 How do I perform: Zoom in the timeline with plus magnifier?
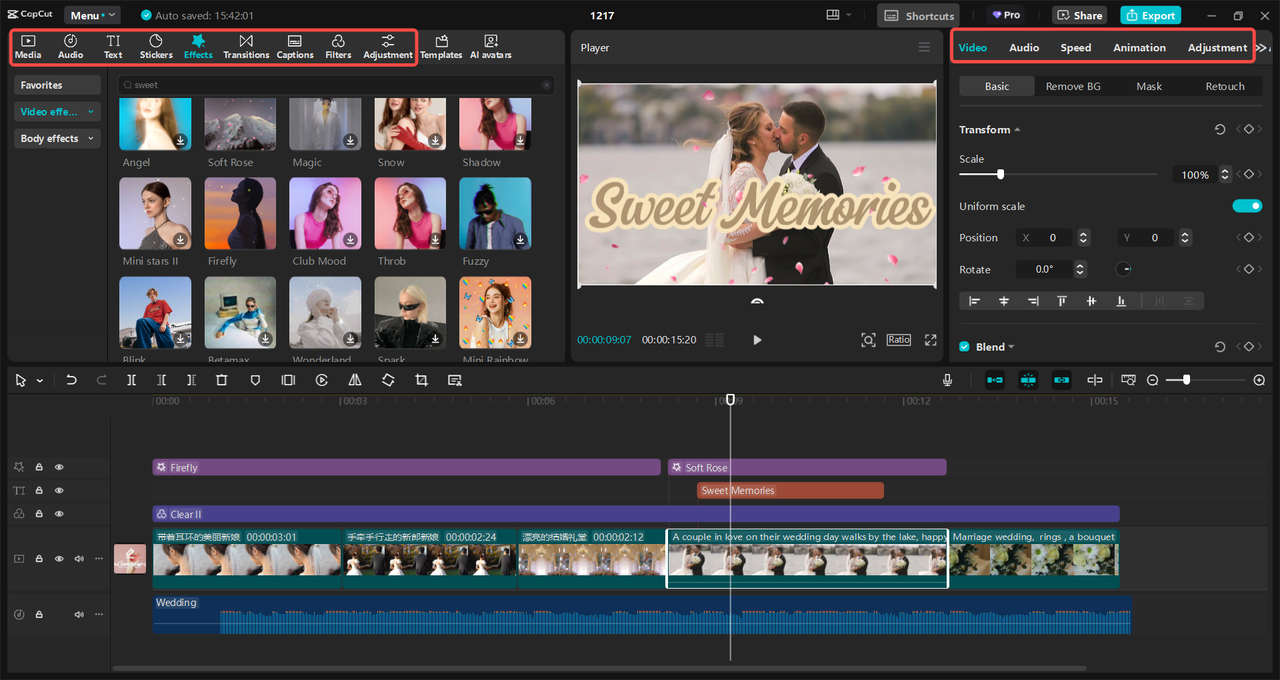pyautogui.click(x=1259, y=380)
